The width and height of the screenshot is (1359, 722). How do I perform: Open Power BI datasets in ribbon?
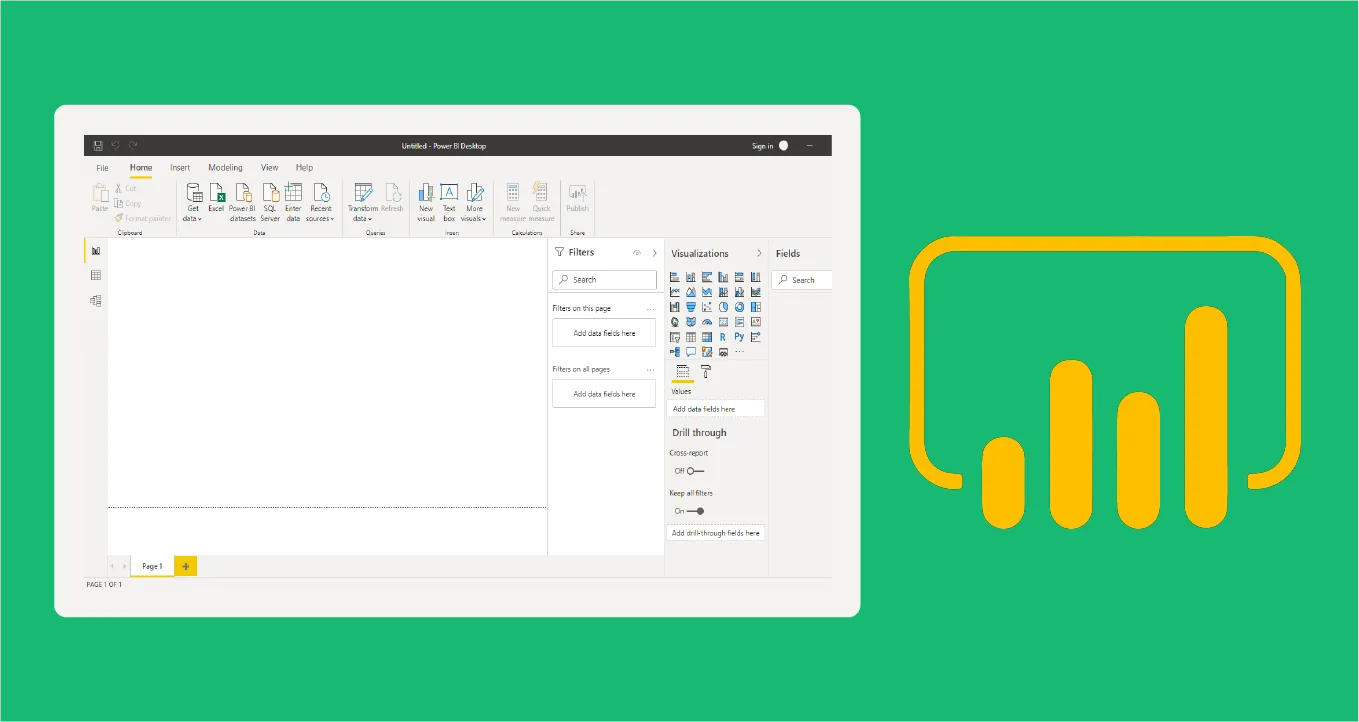tap(243, 202)
